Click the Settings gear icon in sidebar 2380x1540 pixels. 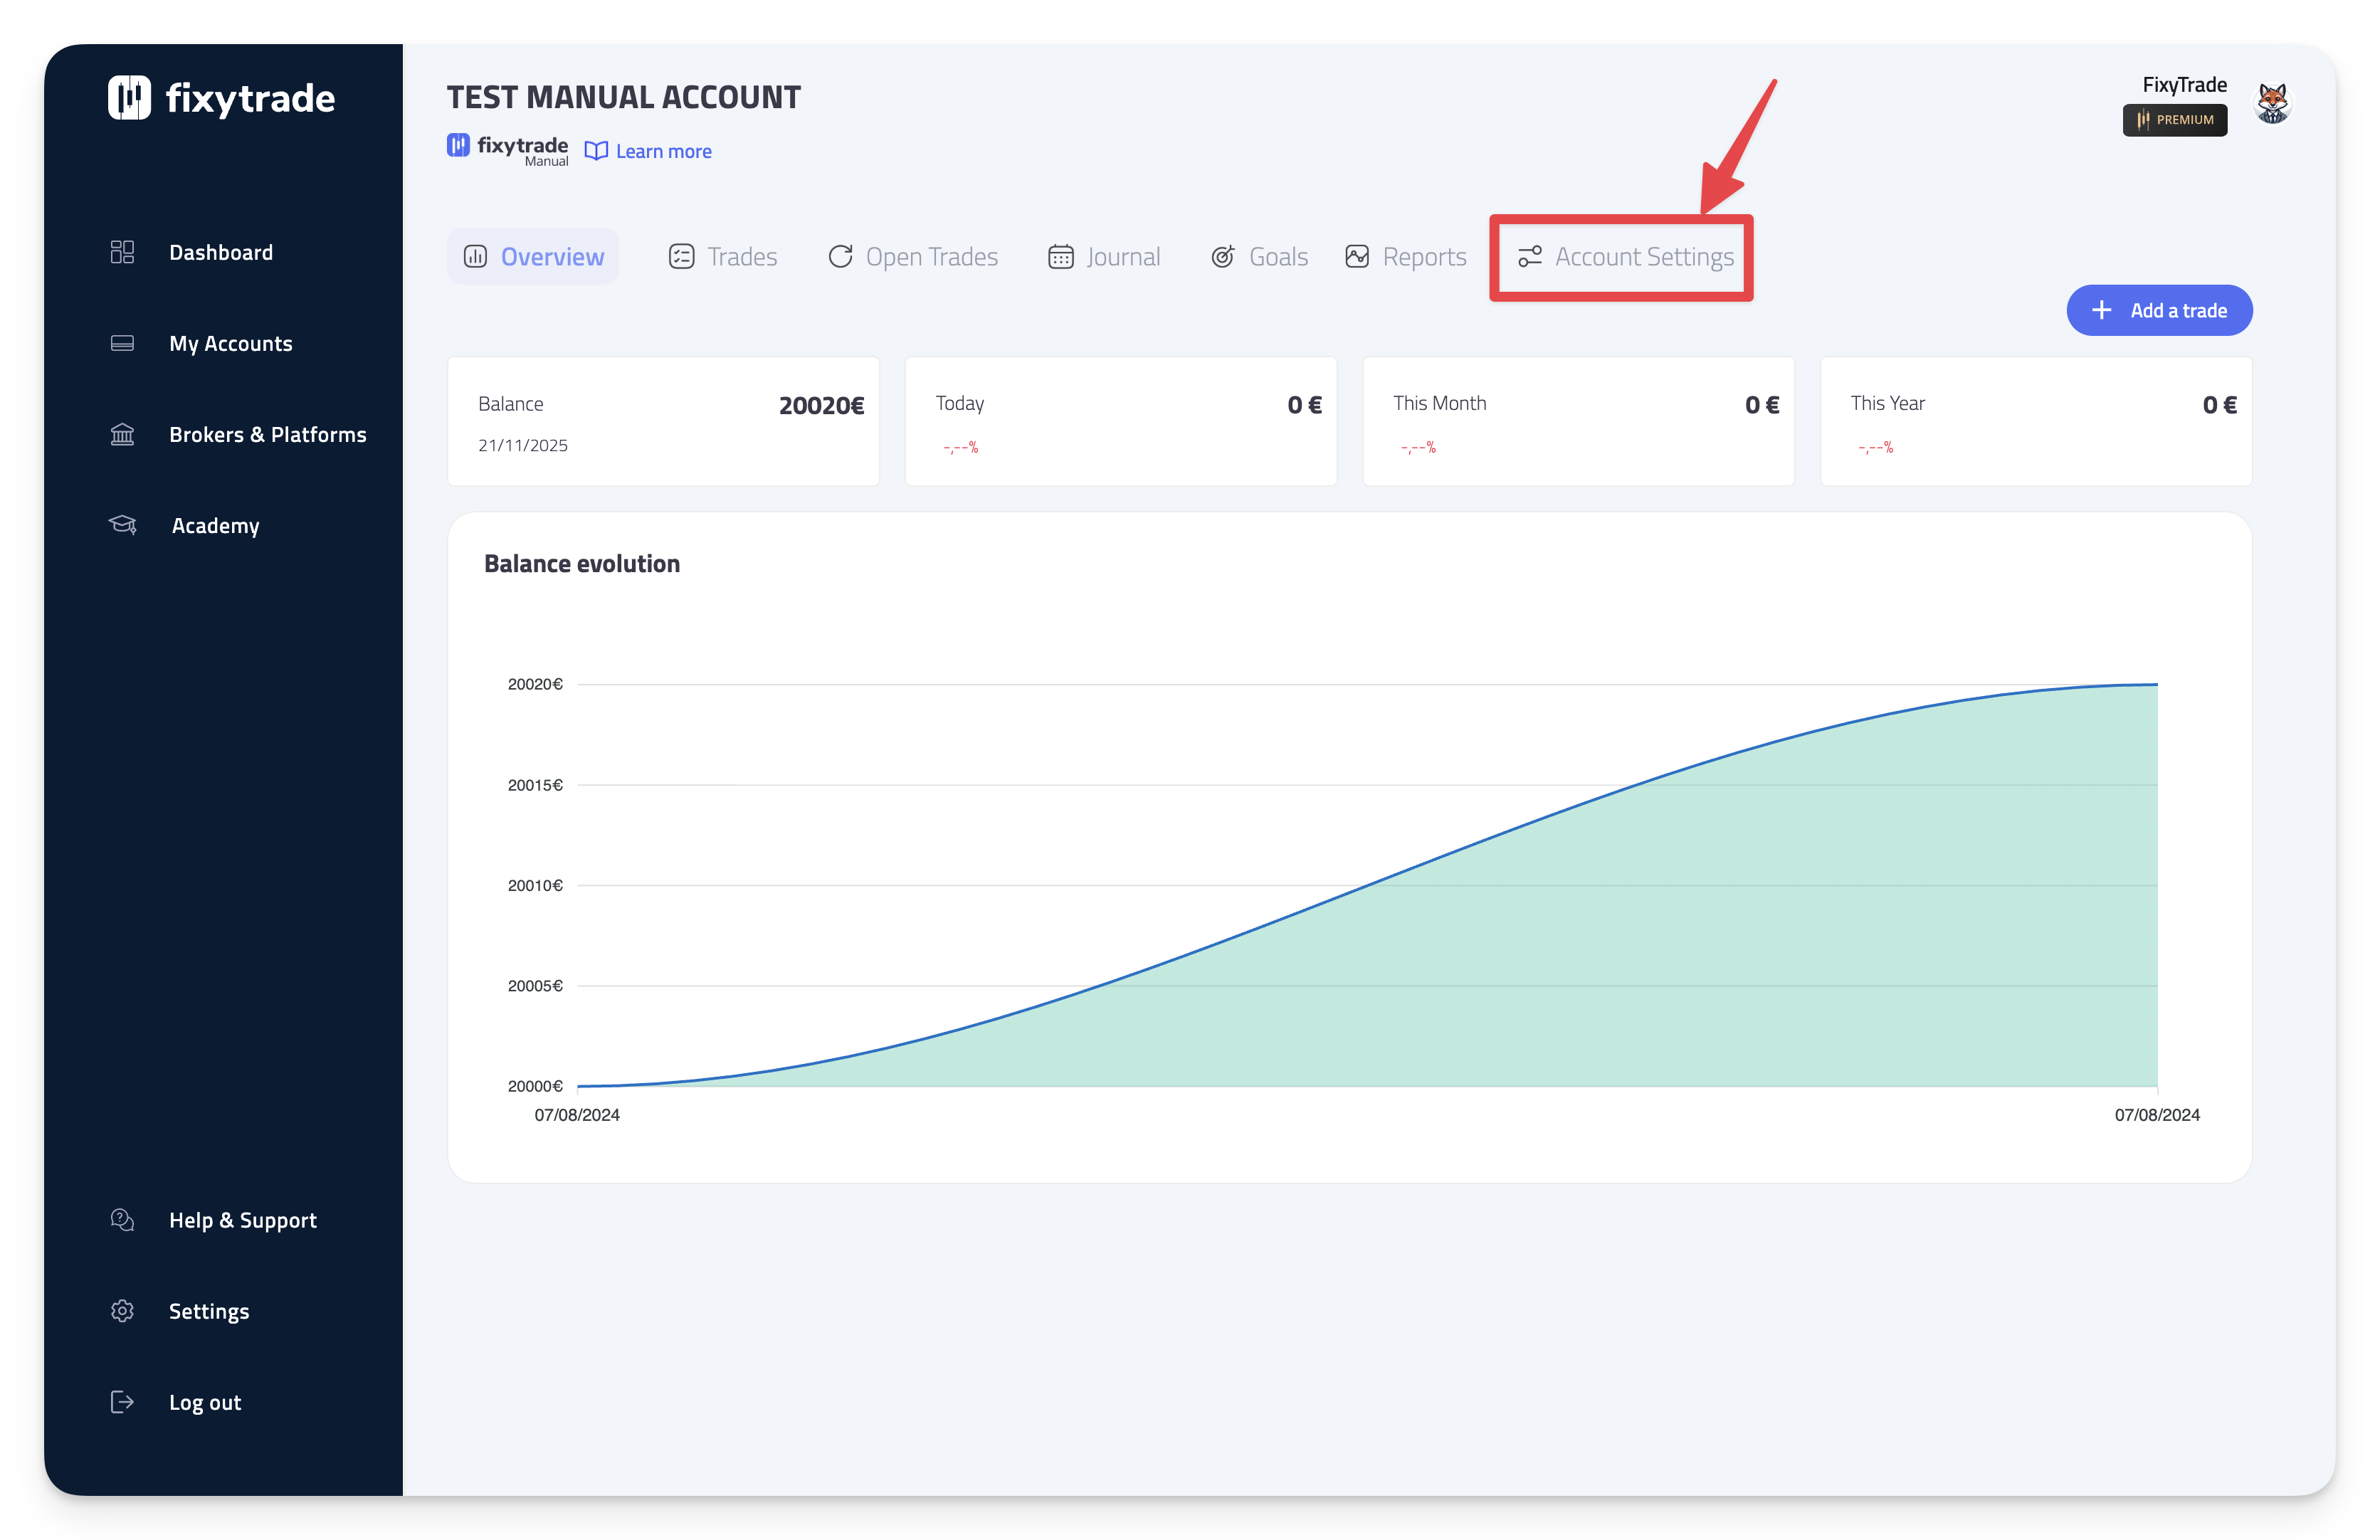pos(122,1311)
